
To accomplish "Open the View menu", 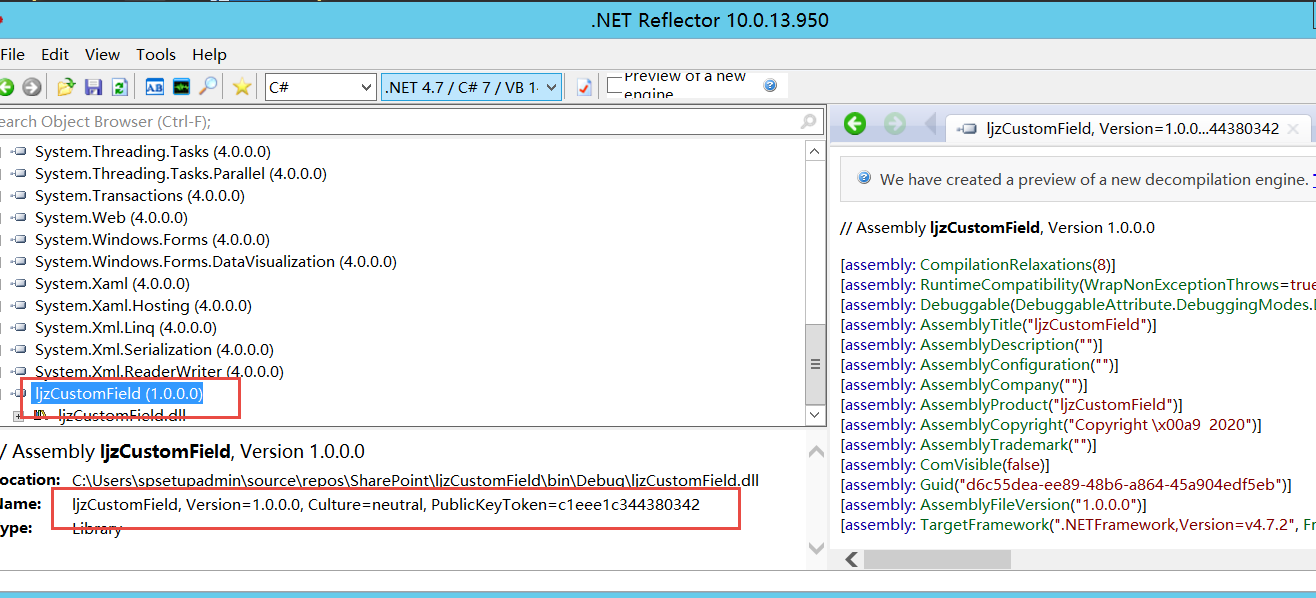I will pyautogui.click(x=102, y=54).
